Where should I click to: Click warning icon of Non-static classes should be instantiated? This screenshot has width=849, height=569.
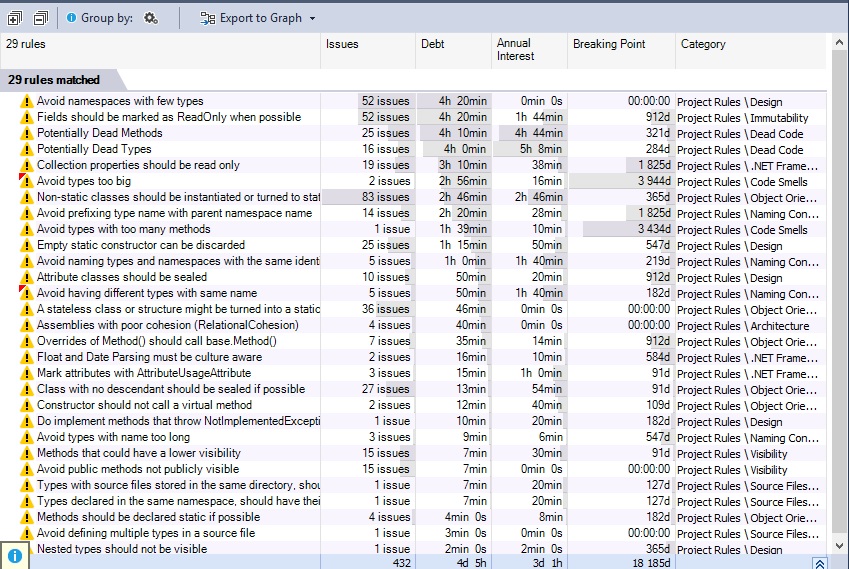point(26,197)
